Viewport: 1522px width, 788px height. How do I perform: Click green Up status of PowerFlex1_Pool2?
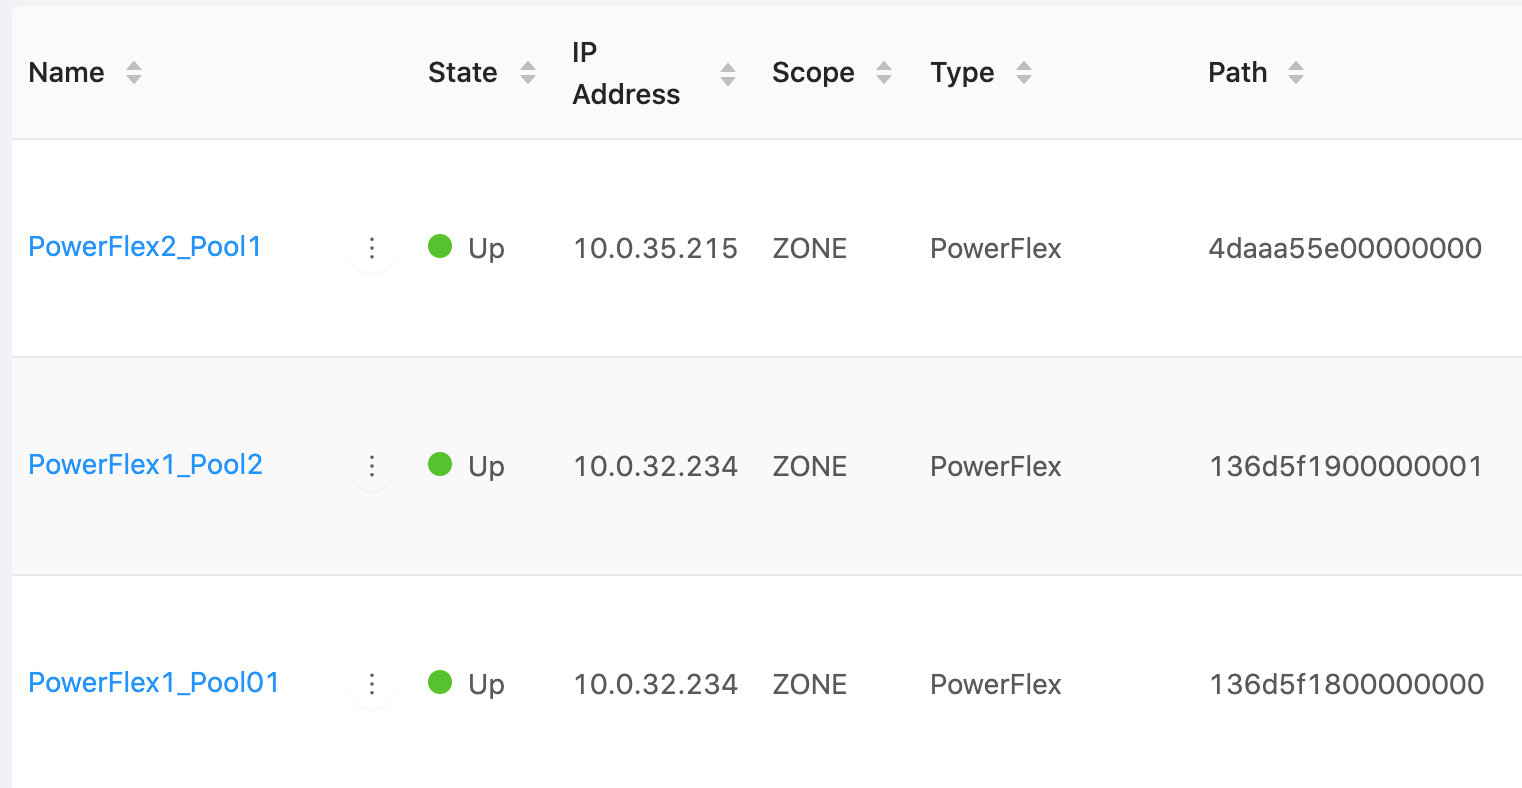click(x=466, y=466)
